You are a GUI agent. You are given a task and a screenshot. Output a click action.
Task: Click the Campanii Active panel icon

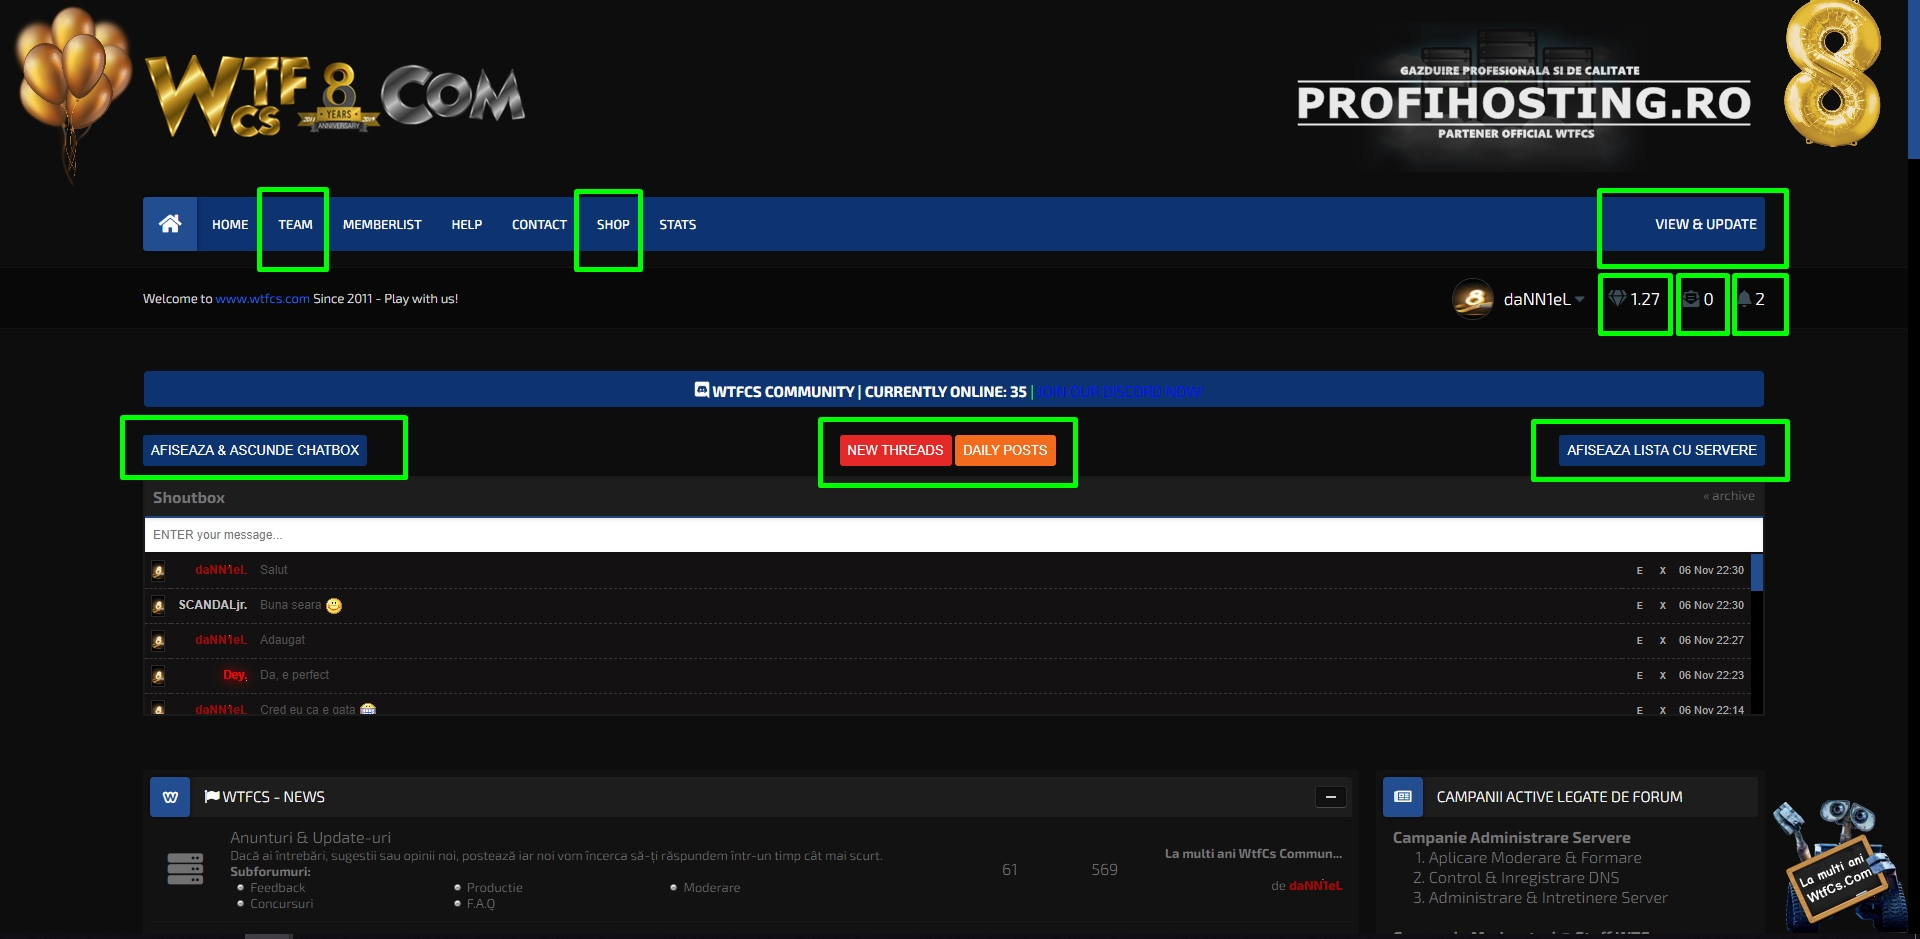[1403, 797]
